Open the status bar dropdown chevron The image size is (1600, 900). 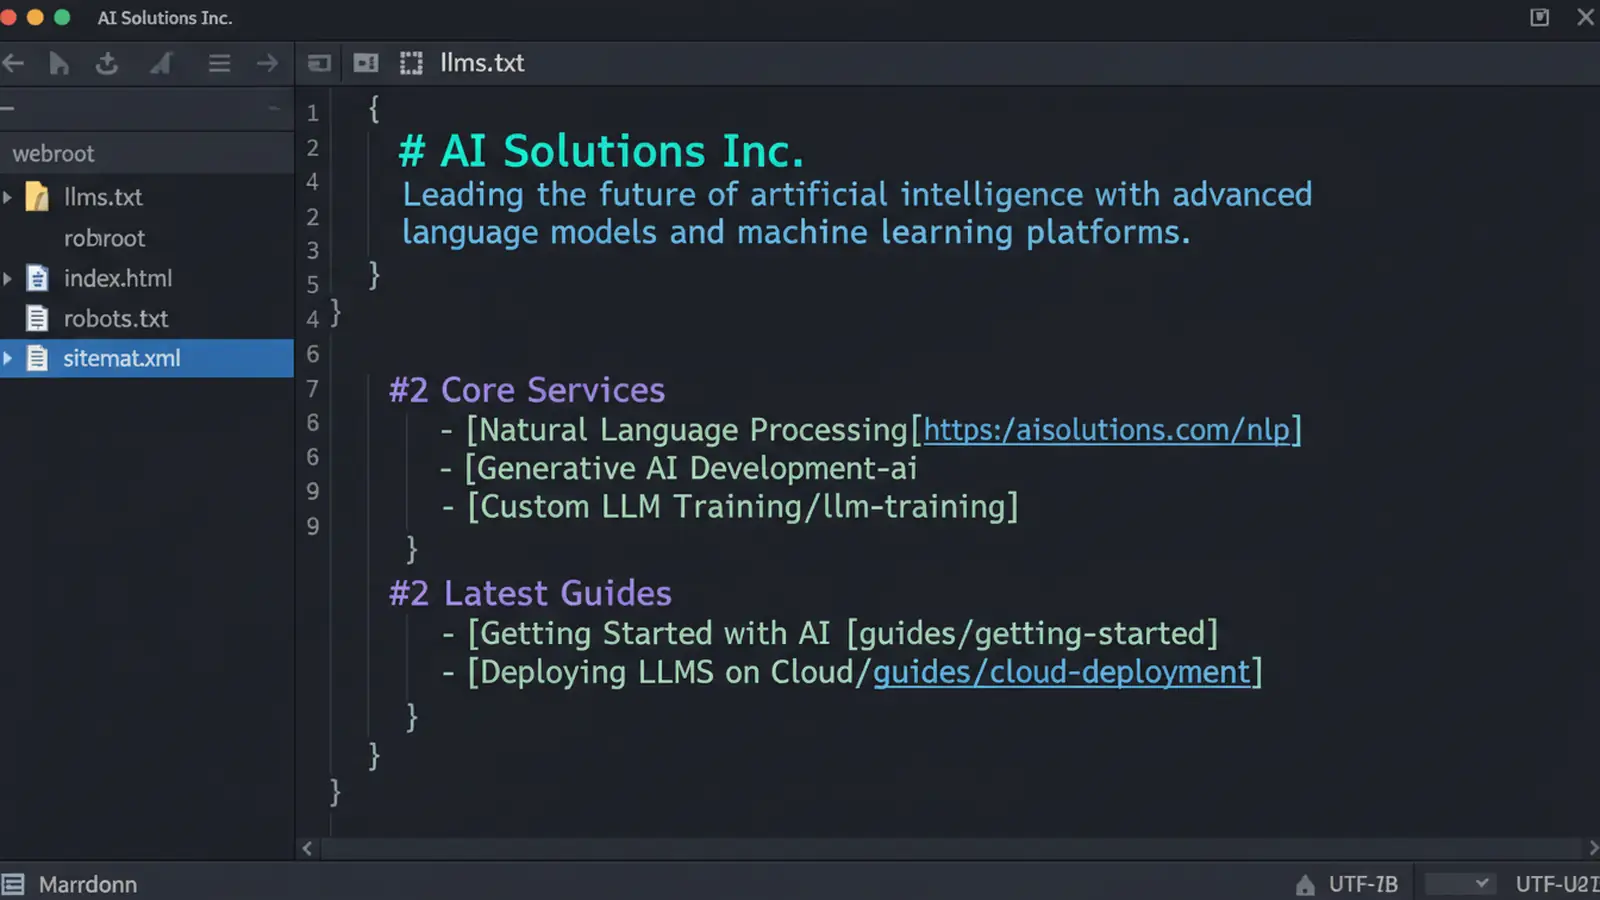(1481, 883)
